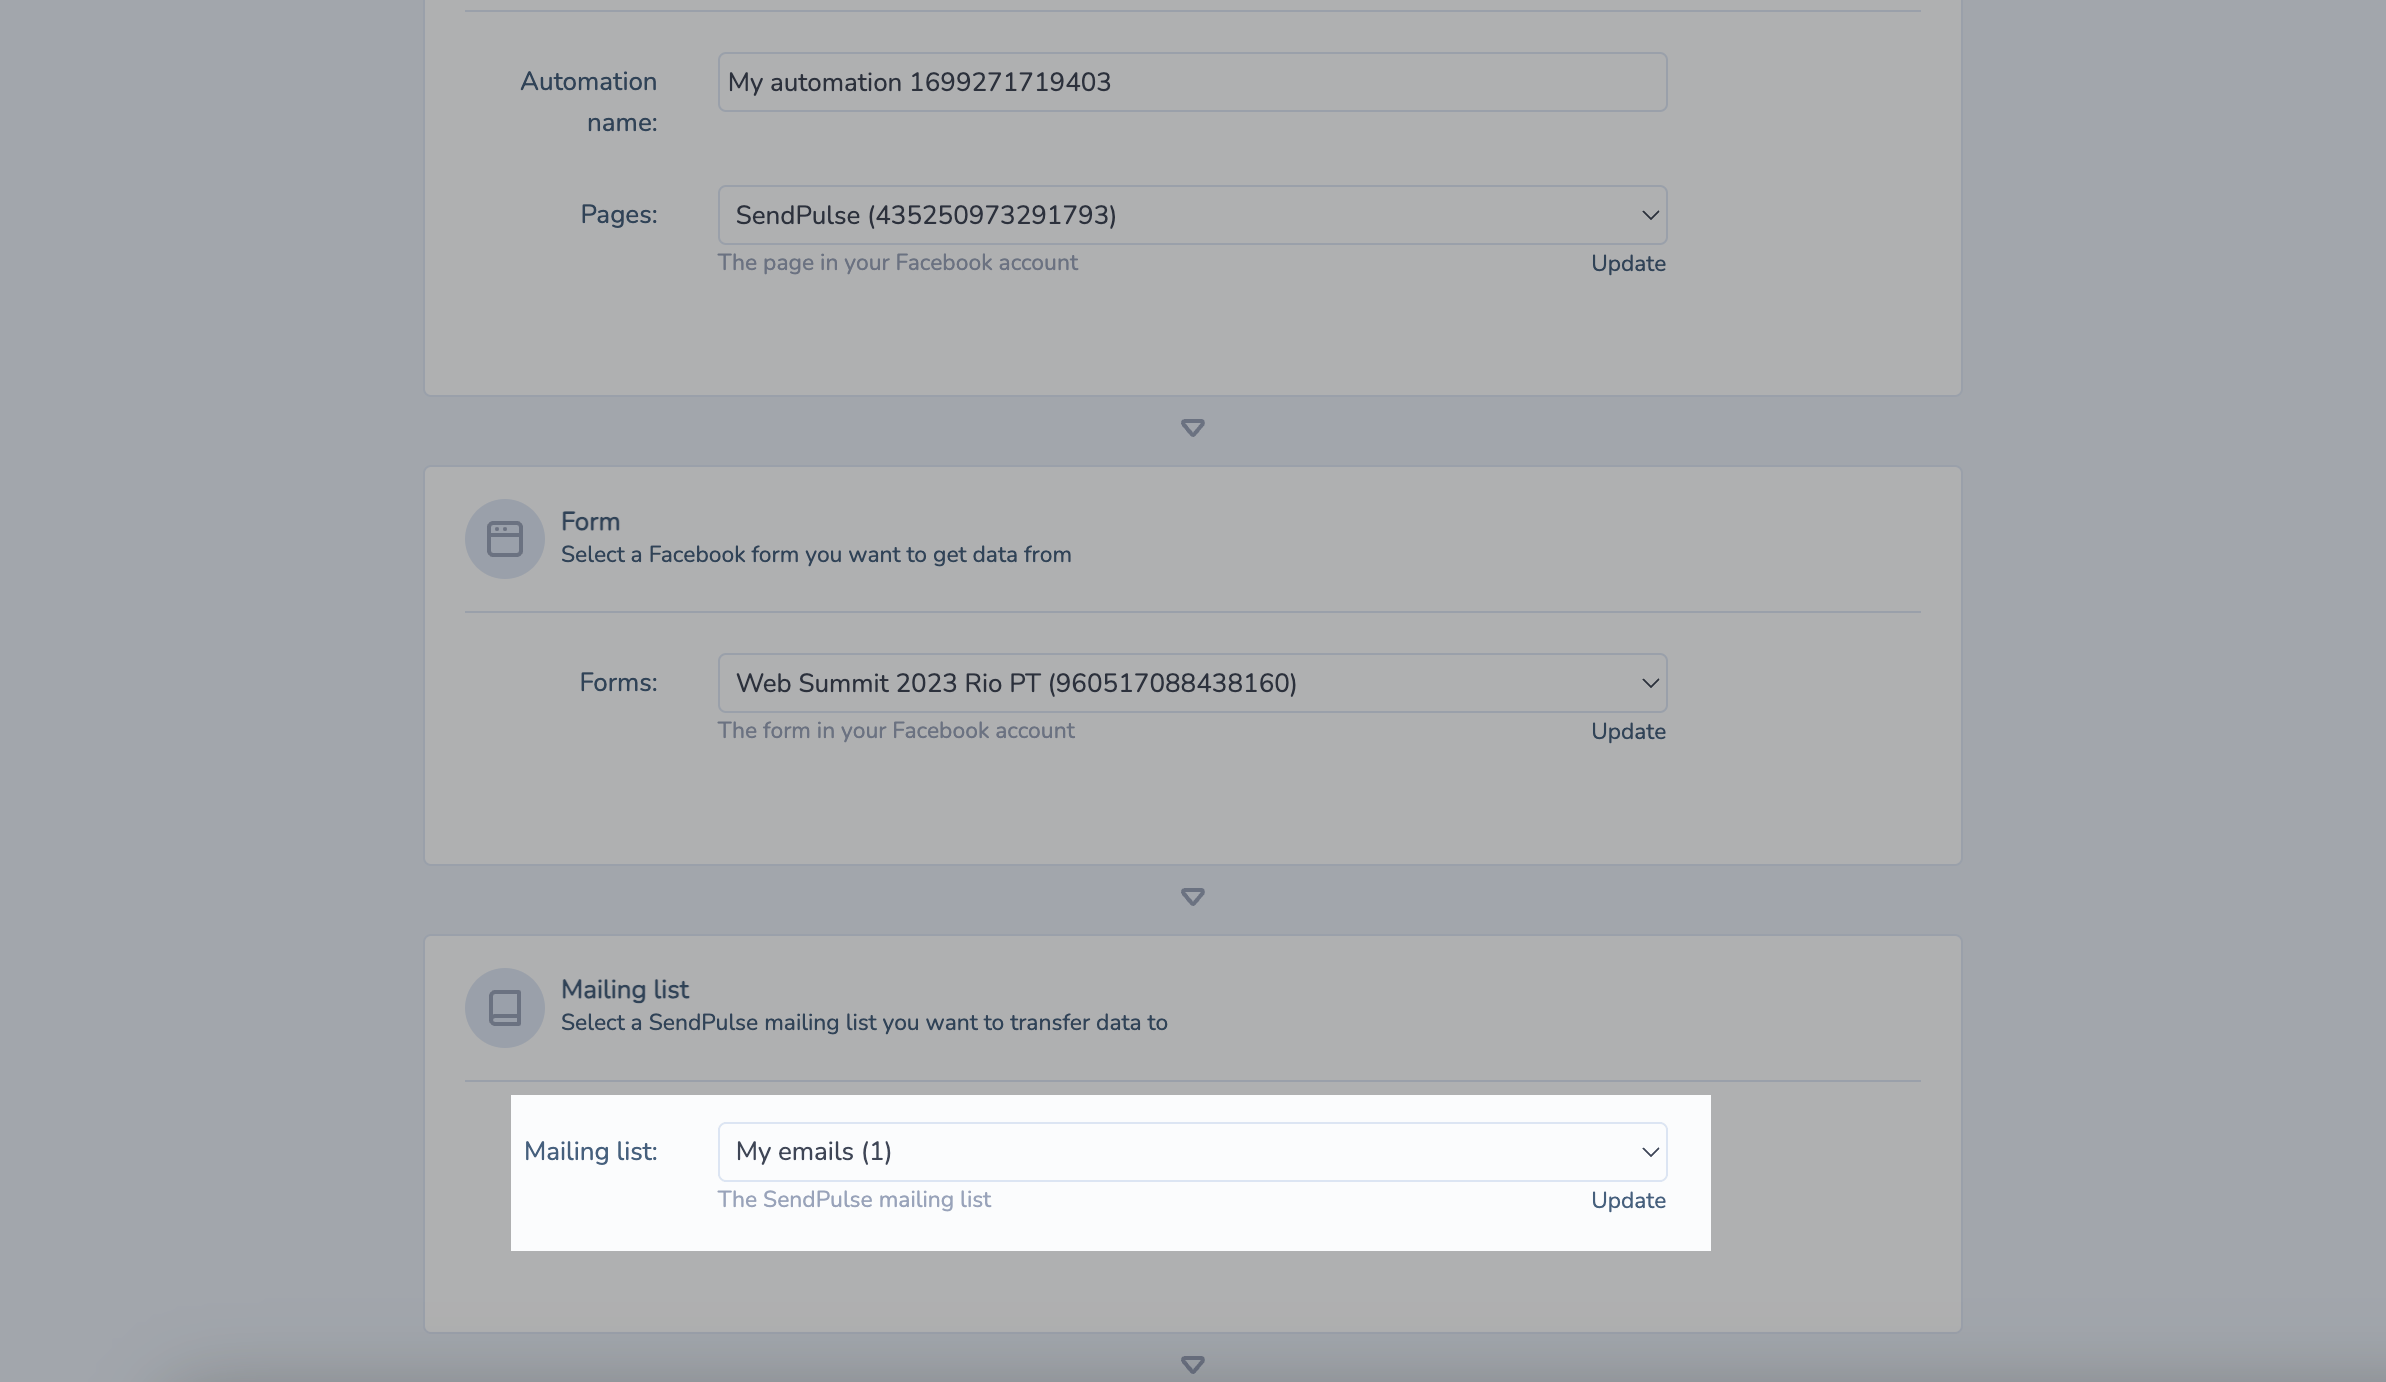Viewport: 2386px width, 1382px height.
Task: Click the Automation name label
Action: 589,102
